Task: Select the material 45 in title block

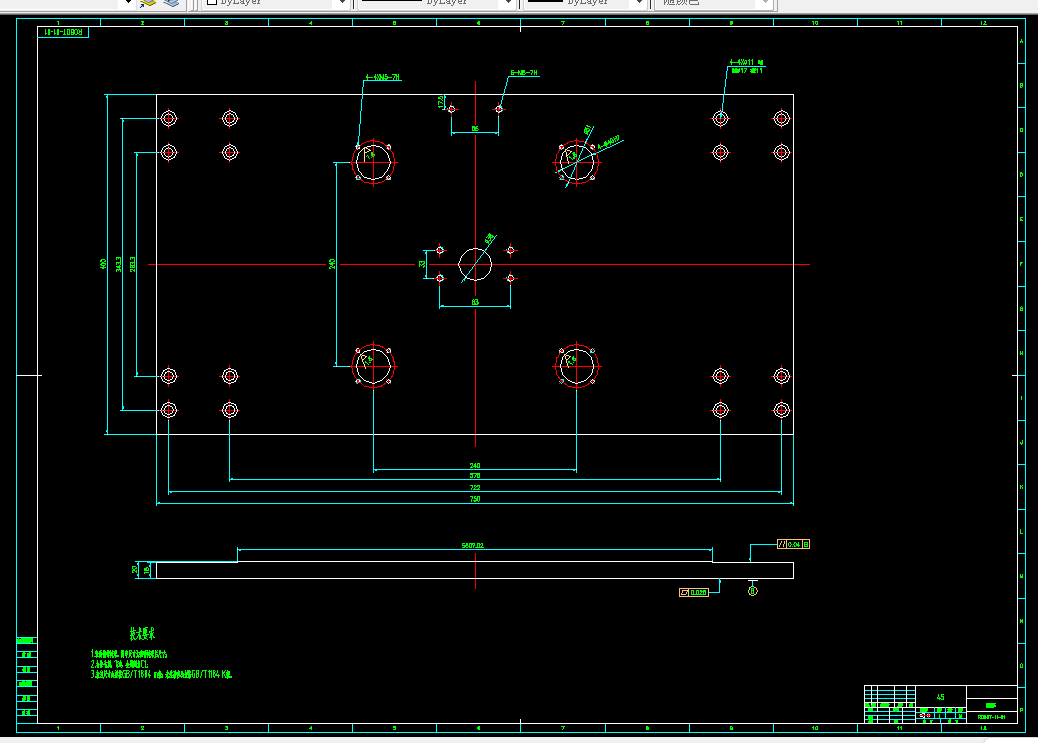Action: coord(940,697)
